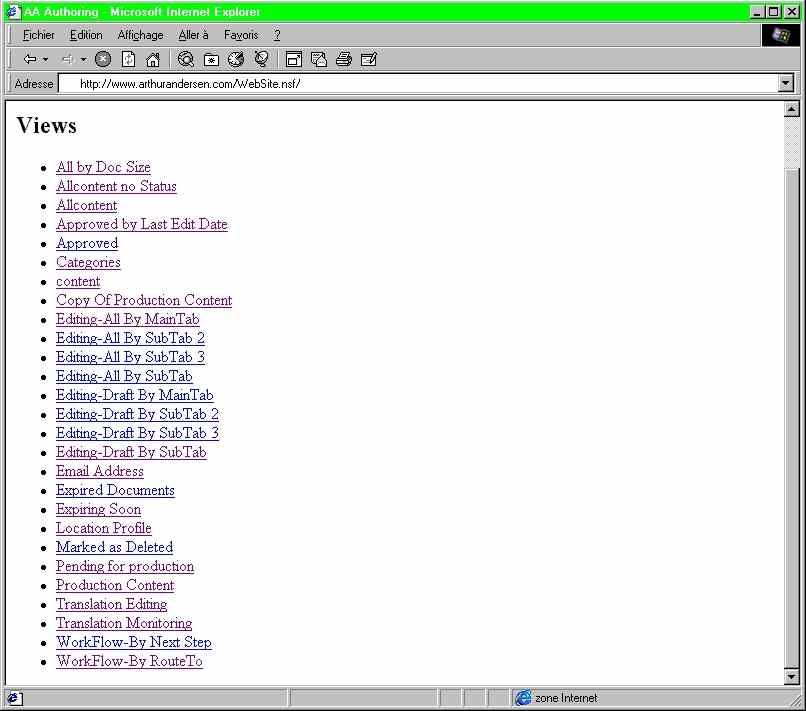806x711 pixels.
Task: Open Editing-All By SubTab 3 link
Action: [131, 357]
